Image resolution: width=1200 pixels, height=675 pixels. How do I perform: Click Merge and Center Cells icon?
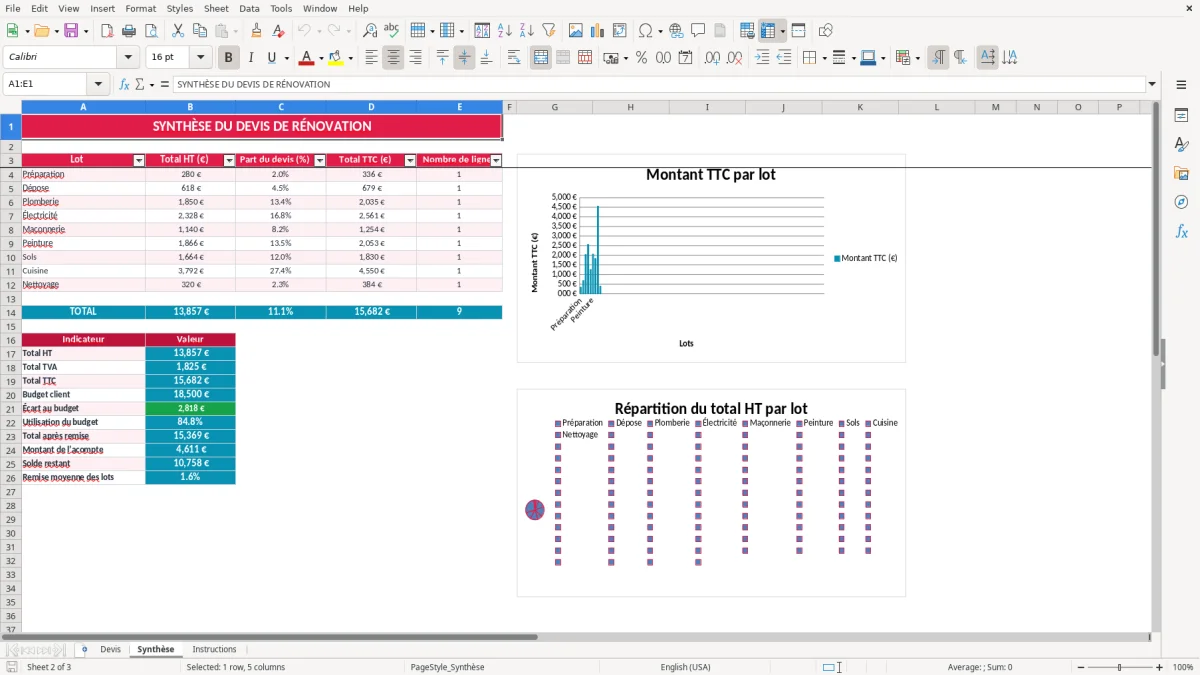pos(541,58)
